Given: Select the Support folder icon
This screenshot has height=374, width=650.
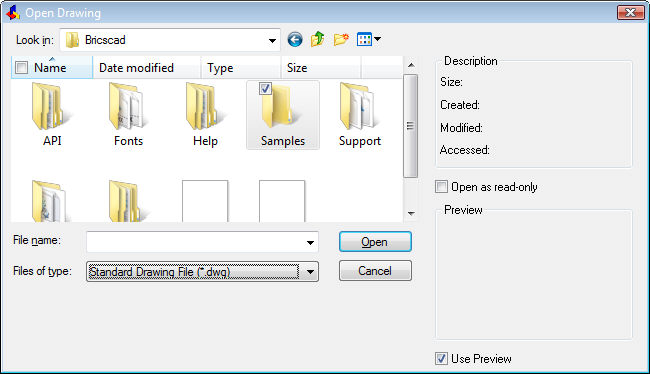Looking at the screenshot, I should point(359,107).
